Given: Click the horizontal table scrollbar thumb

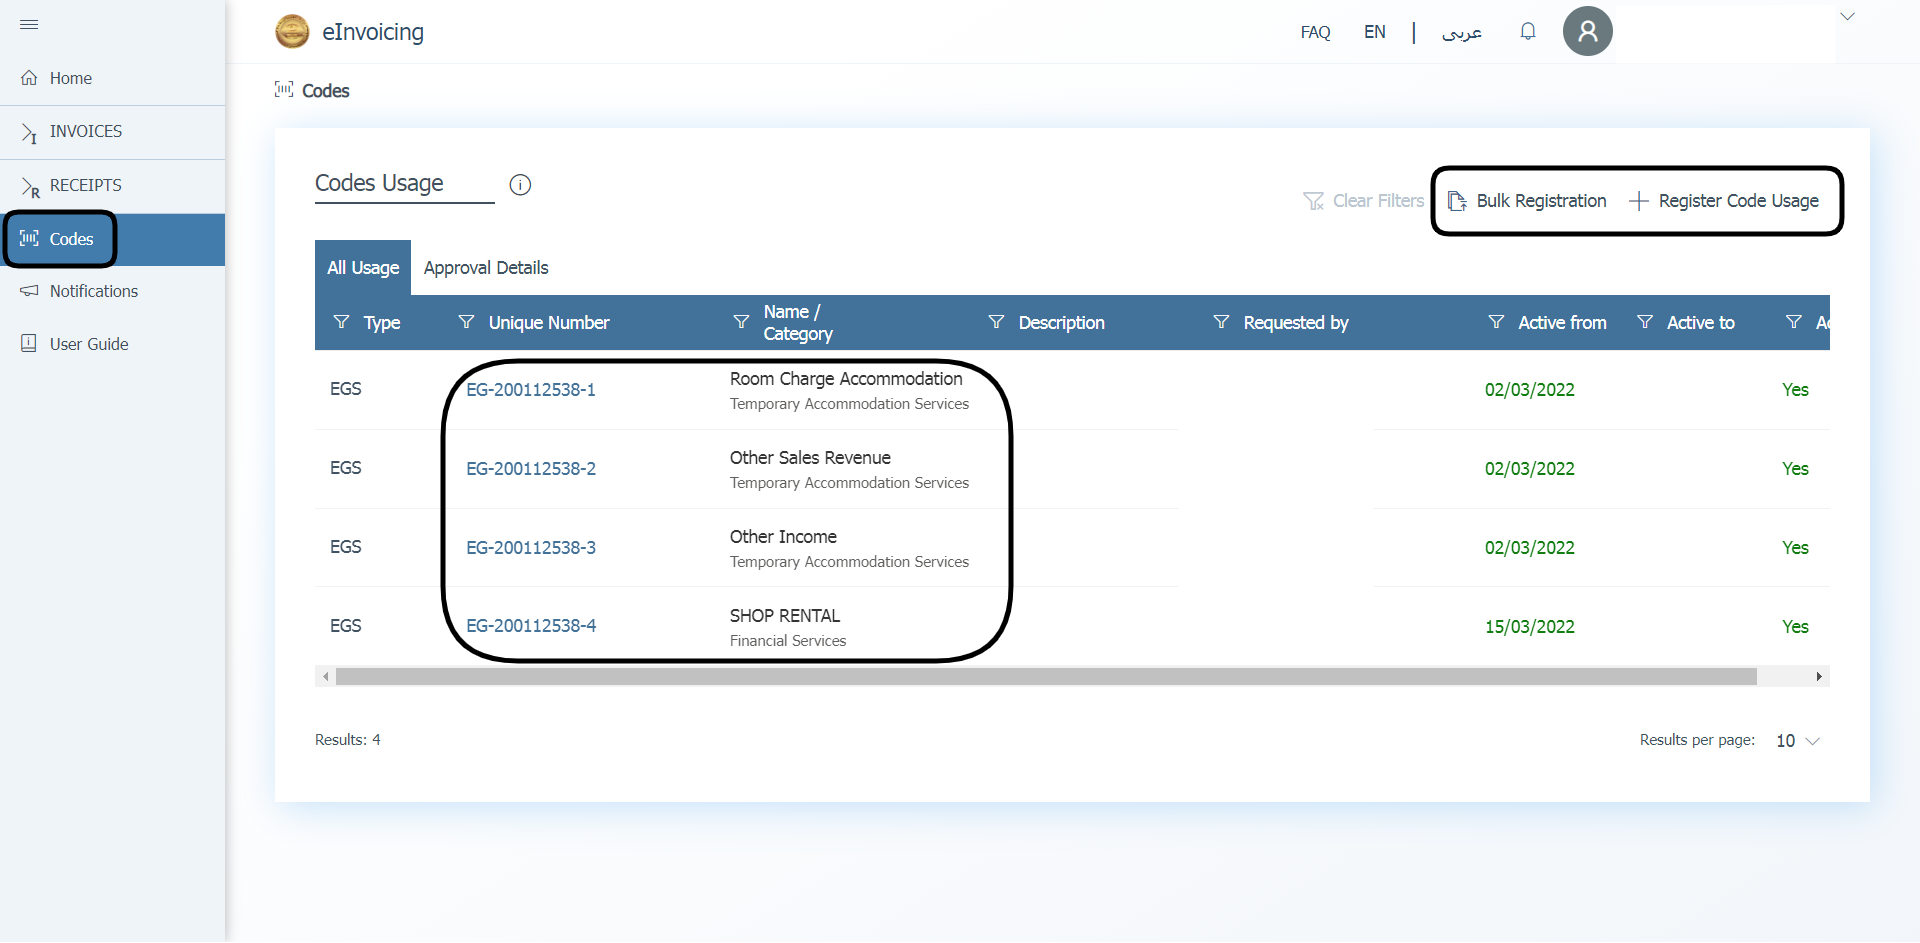Looking at the screenshot, I should [x=1046, y=677].
